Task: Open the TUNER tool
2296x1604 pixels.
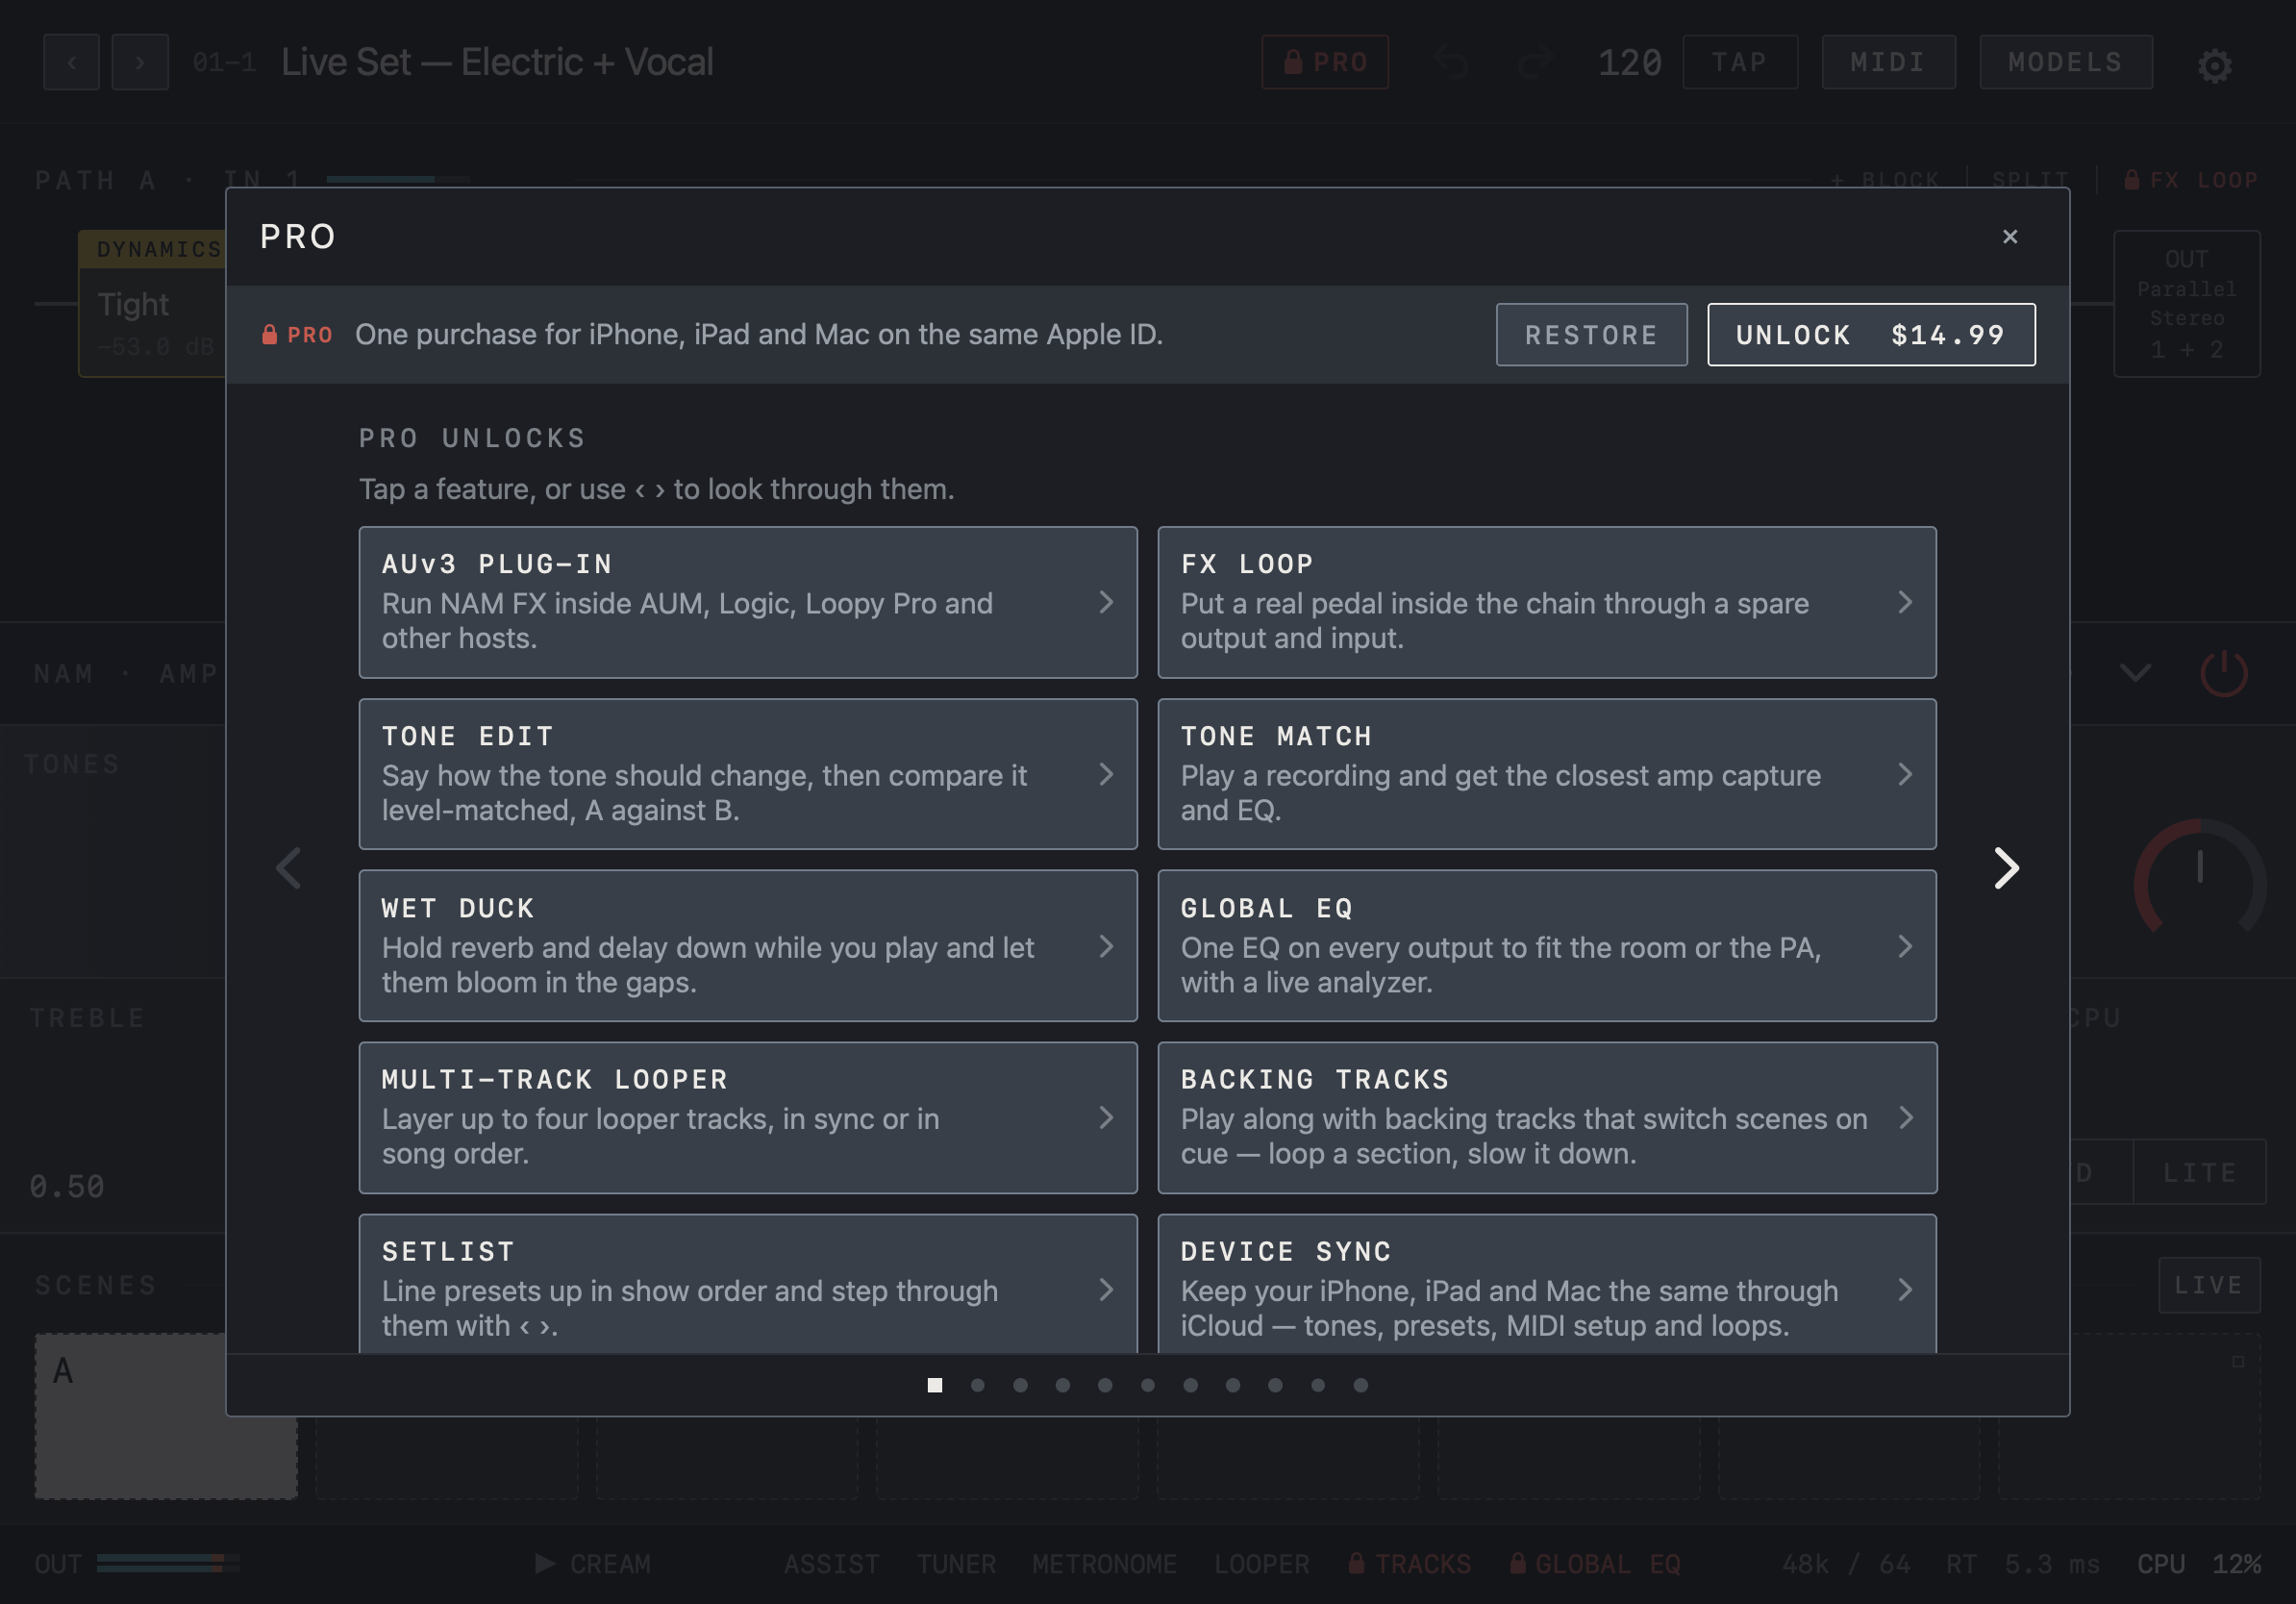Action: [x=956, y=1564]
